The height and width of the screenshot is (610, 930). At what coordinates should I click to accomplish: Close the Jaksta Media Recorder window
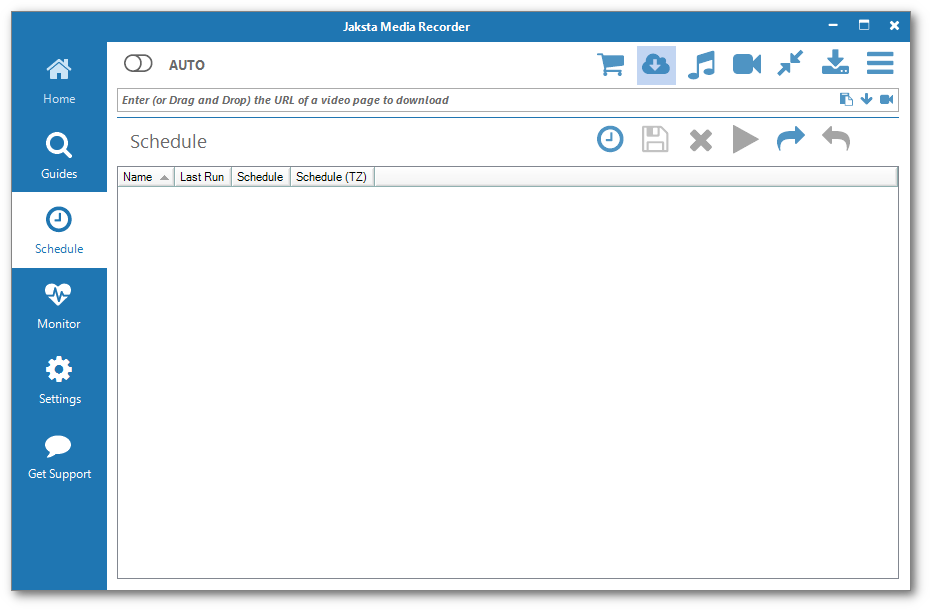894,26
